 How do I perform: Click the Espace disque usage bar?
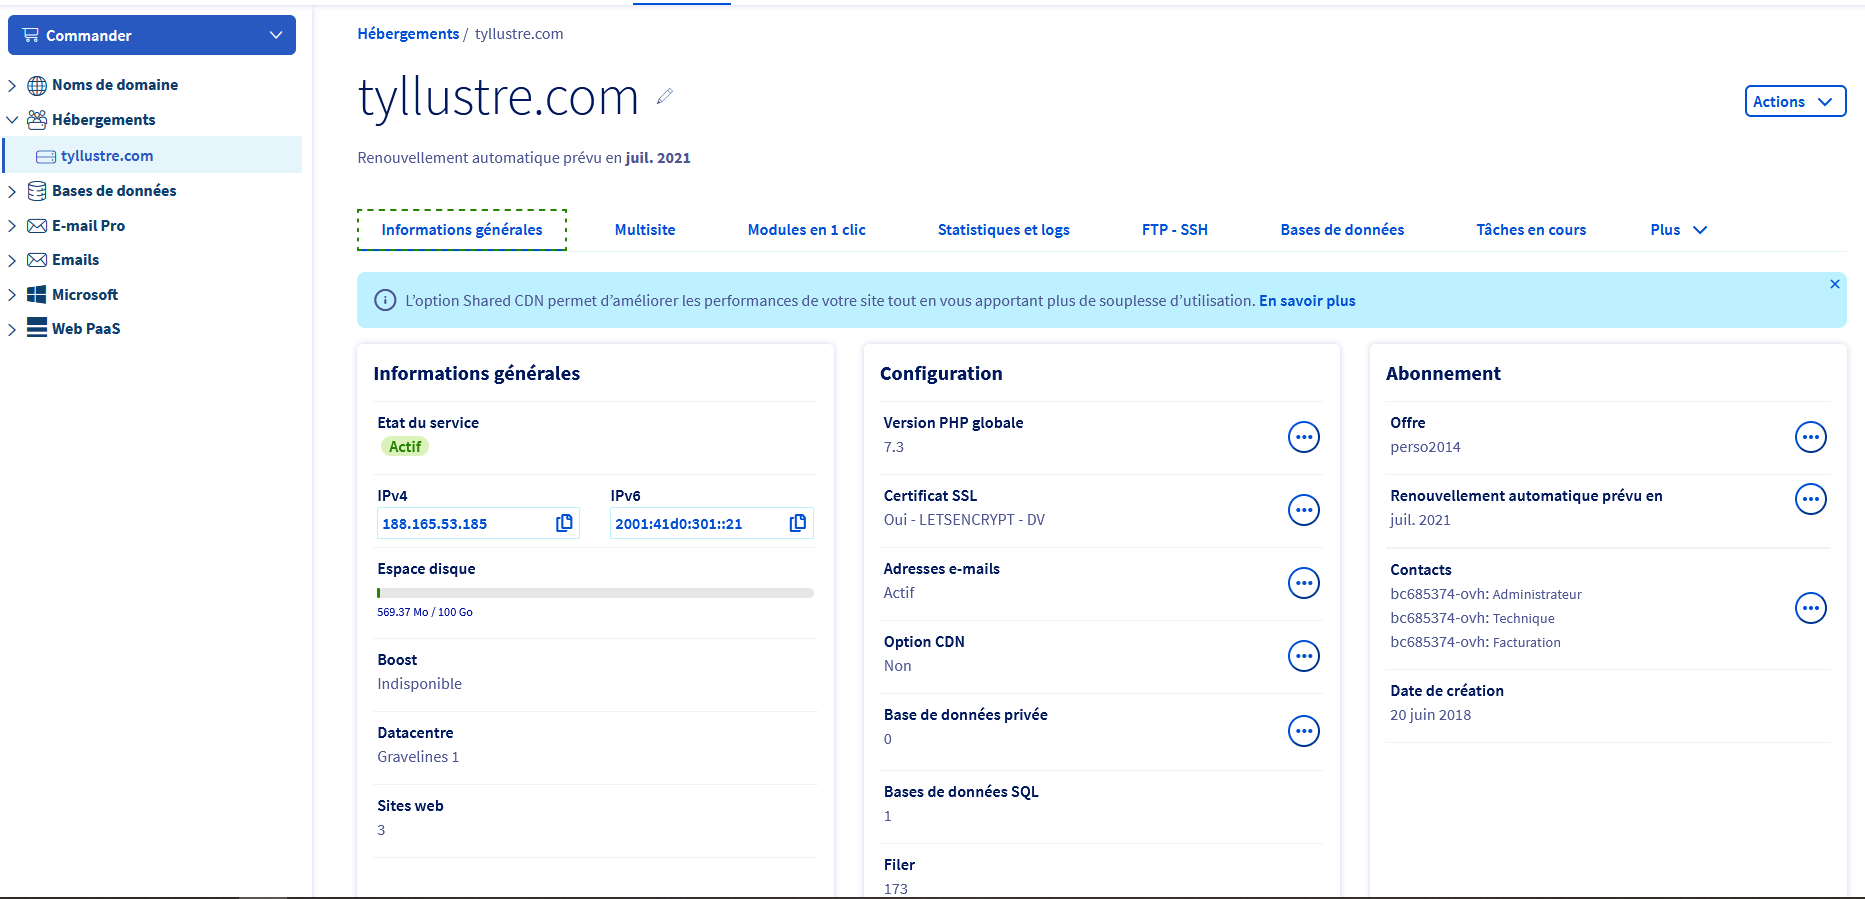click(595, 593)
